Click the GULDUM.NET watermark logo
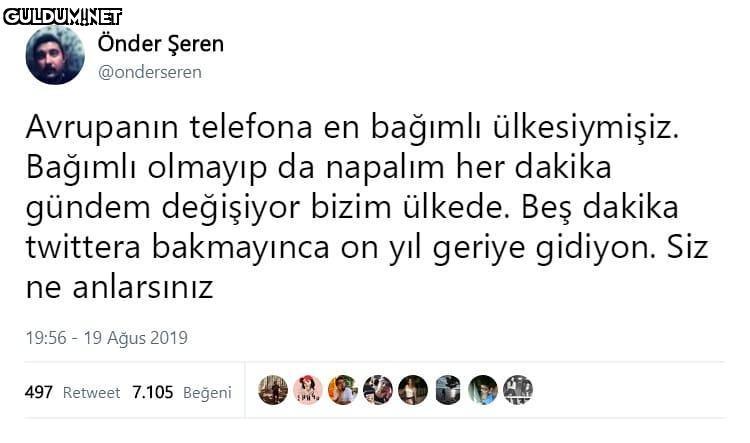This screenshot has height=443, width=750. click(x=62, y=15)
